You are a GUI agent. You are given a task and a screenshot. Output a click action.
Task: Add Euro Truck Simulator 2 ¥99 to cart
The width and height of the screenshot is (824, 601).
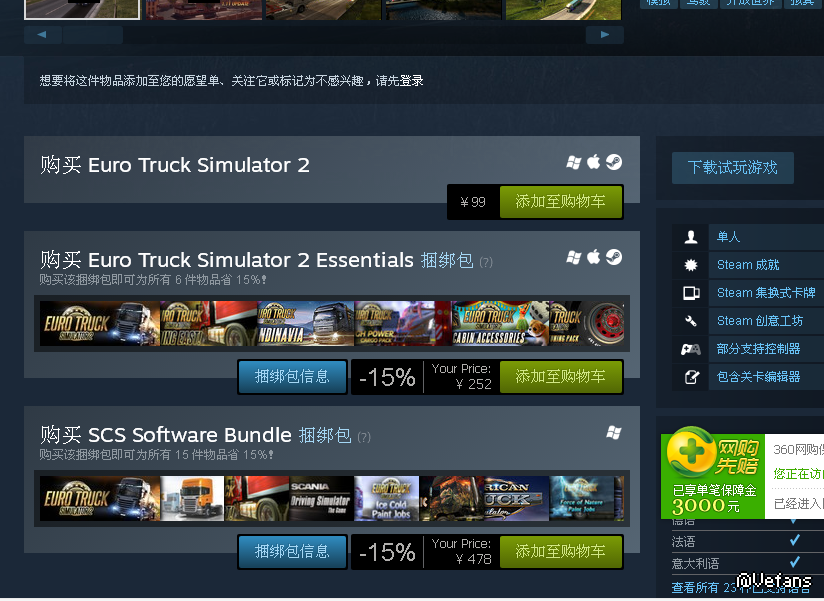561,202
